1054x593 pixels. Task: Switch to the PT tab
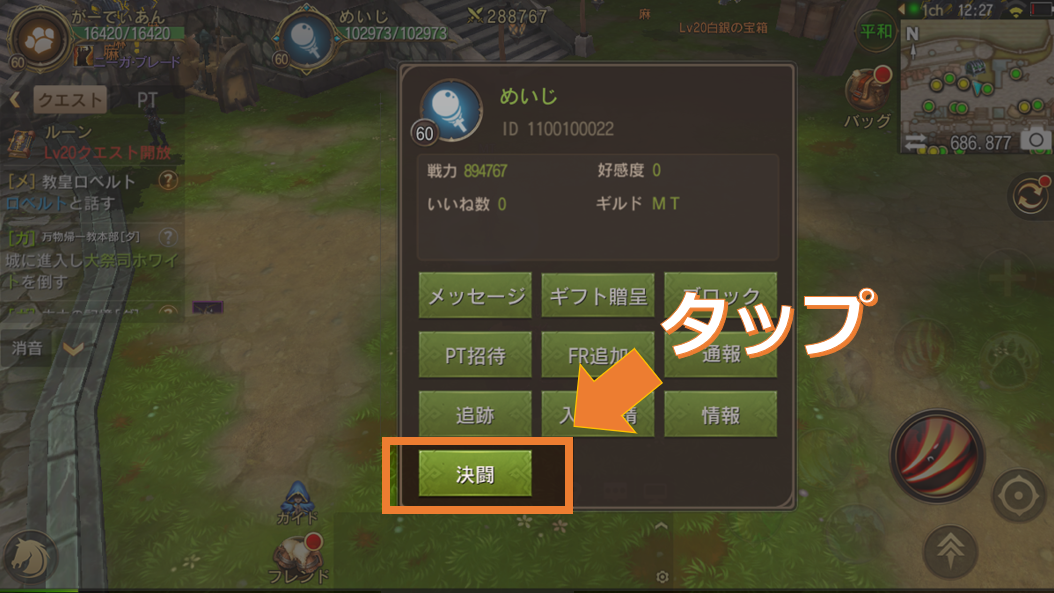coord(147,100)
